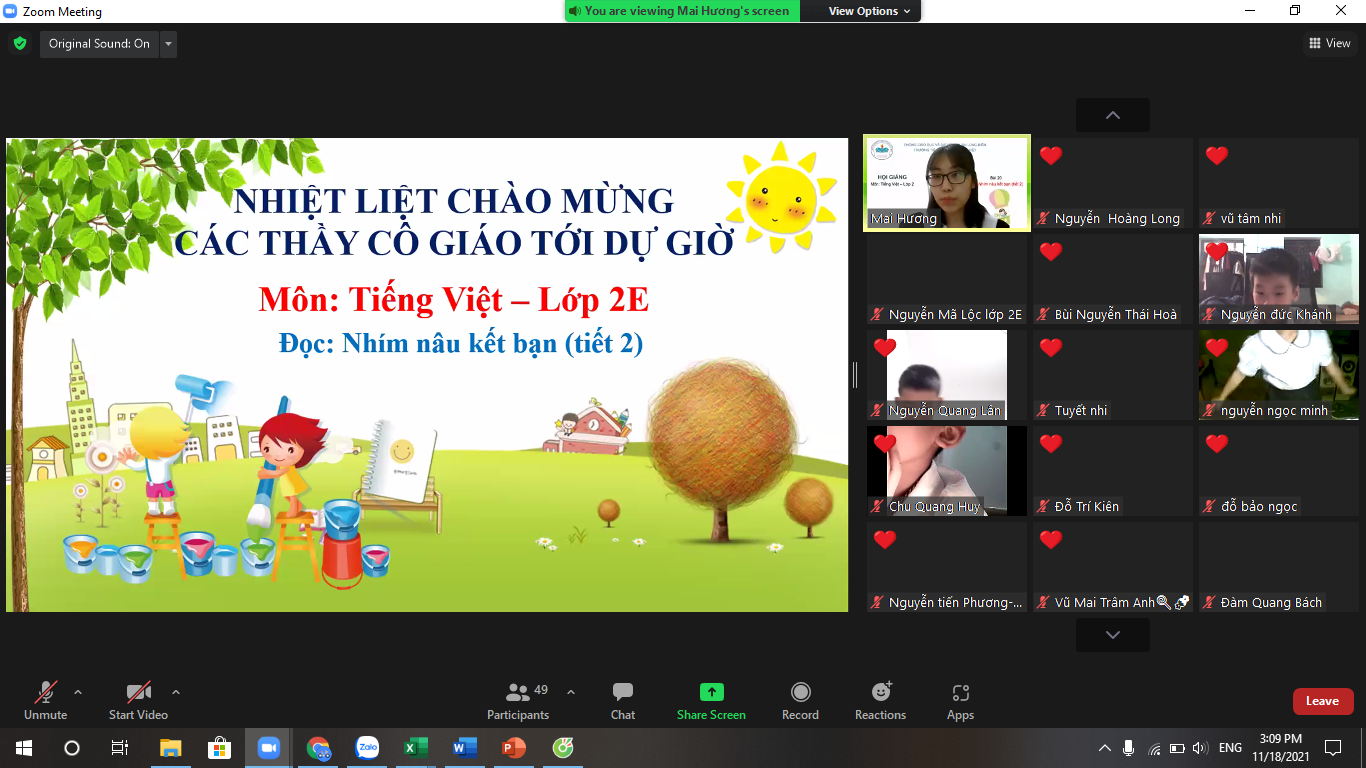Open Zalo from the taskbar

367,748
